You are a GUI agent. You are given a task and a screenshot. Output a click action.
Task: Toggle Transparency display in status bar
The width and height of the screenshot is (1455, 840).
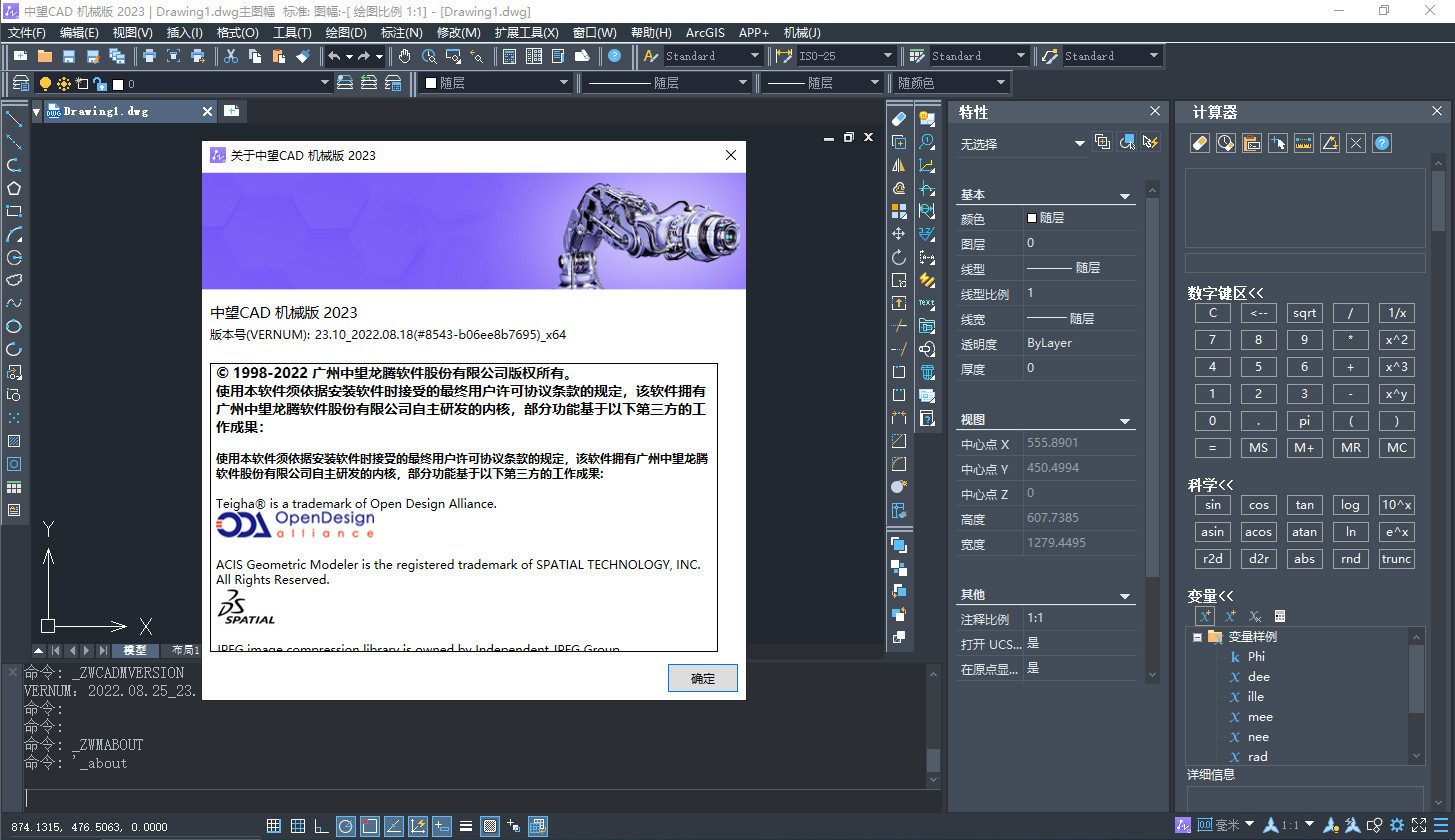[x=490, y=826]
